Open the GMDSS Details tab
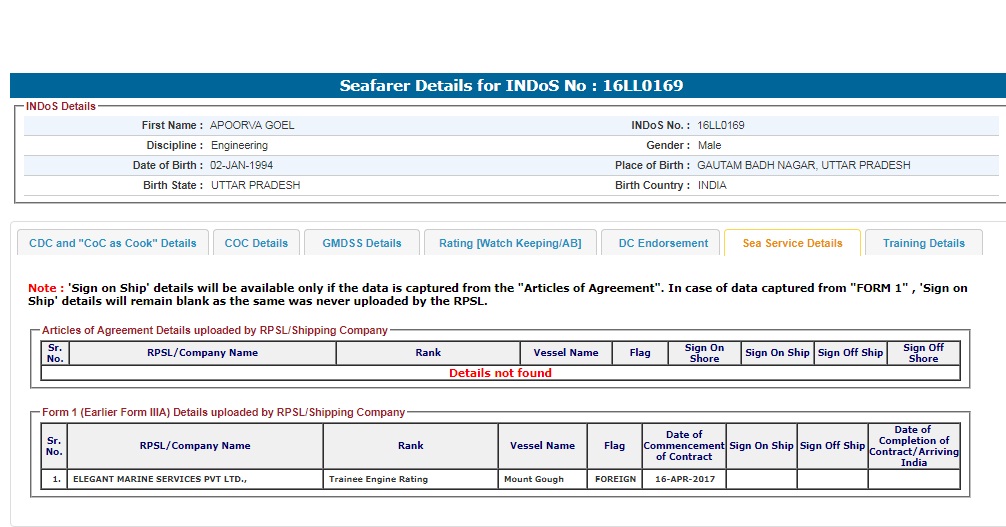 362,243
